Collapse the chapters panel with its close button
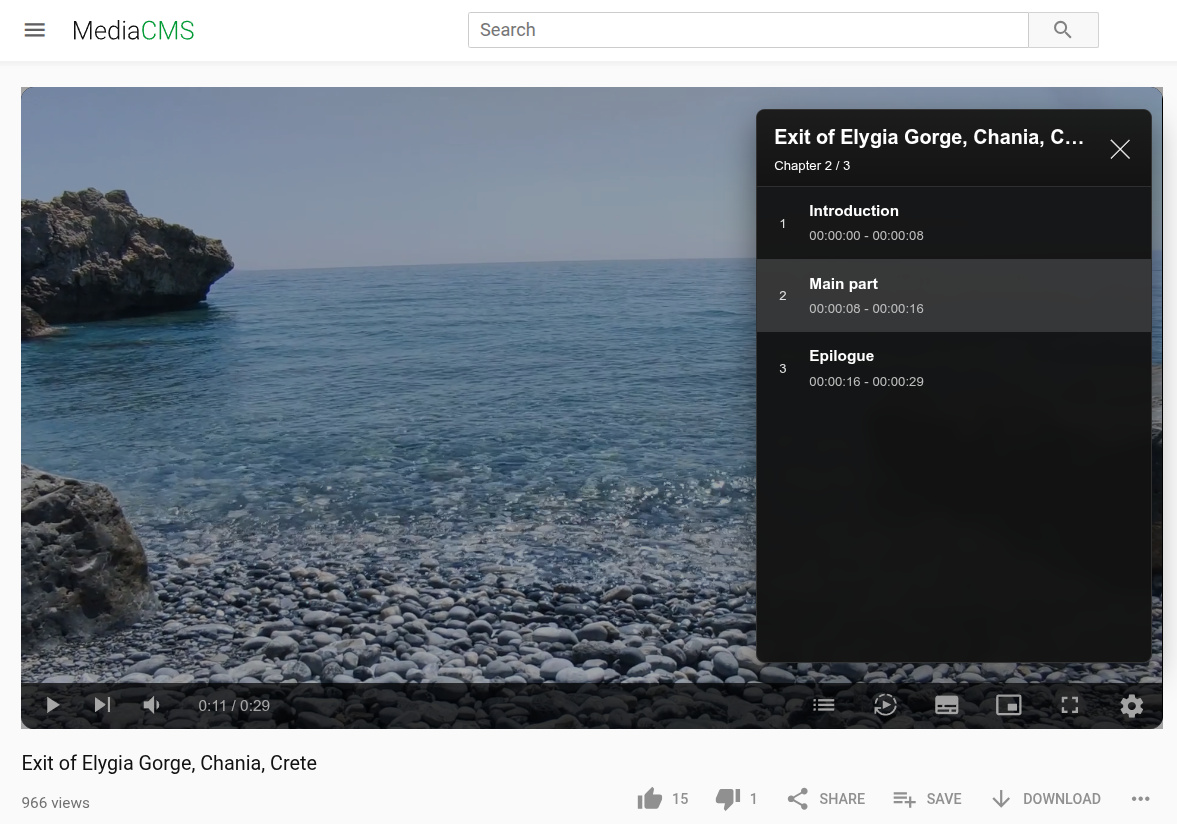1177x824 pixels. coord(1119,148)
